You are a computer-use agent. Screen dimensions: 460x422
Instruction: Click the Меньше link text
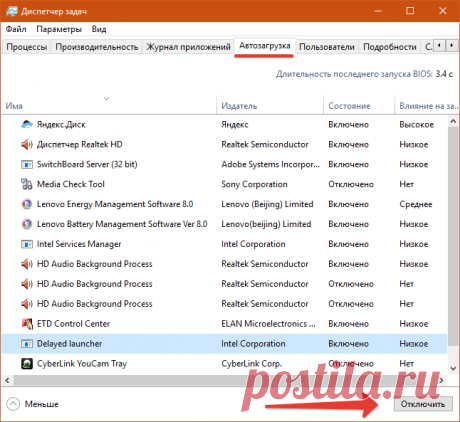point(42,404)
